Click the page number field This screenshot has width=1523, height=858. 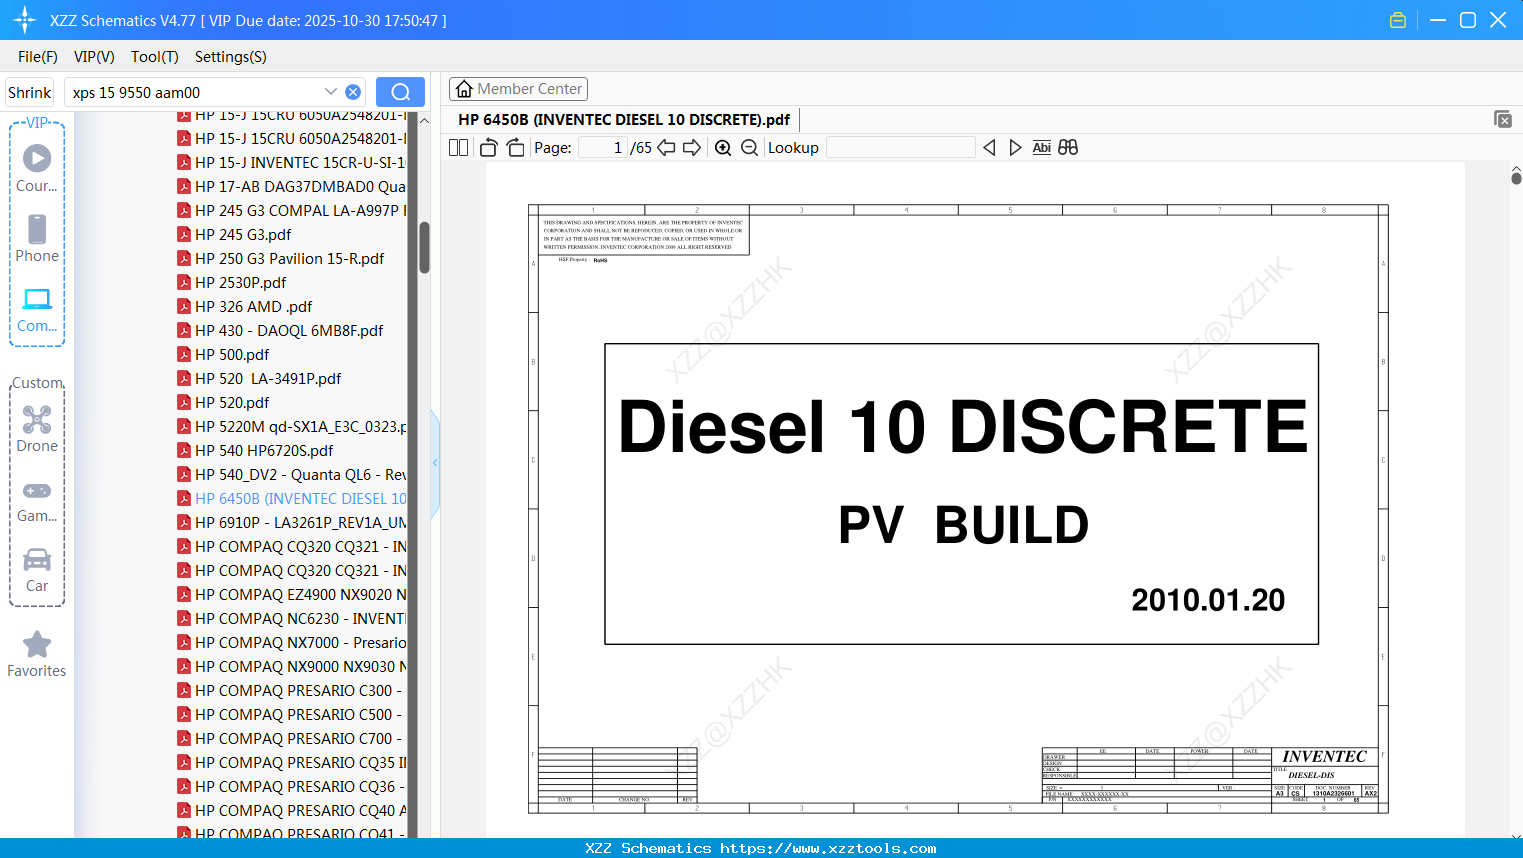(603, 148)
